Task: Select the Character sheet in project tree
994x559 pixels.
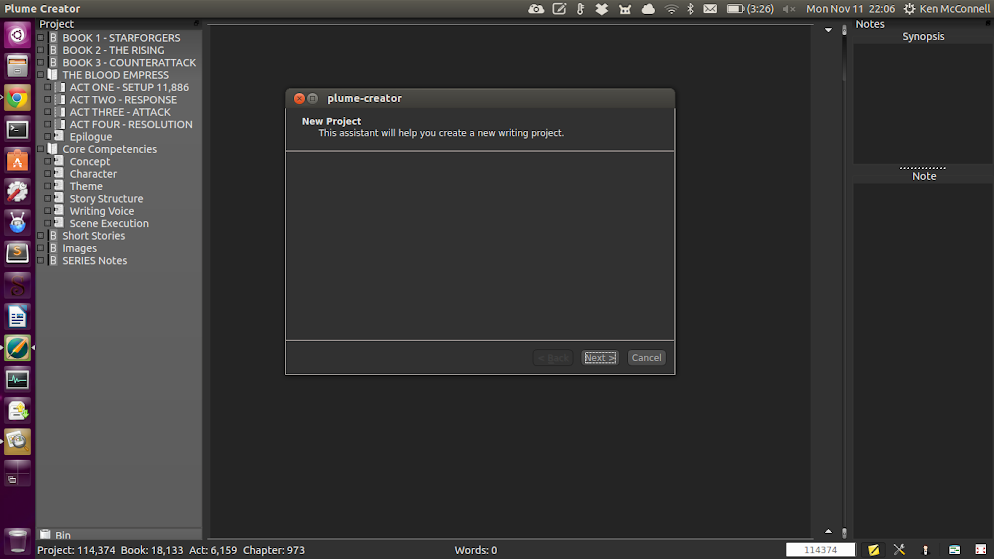Action: pyautogui.click(x=93, y=174)
